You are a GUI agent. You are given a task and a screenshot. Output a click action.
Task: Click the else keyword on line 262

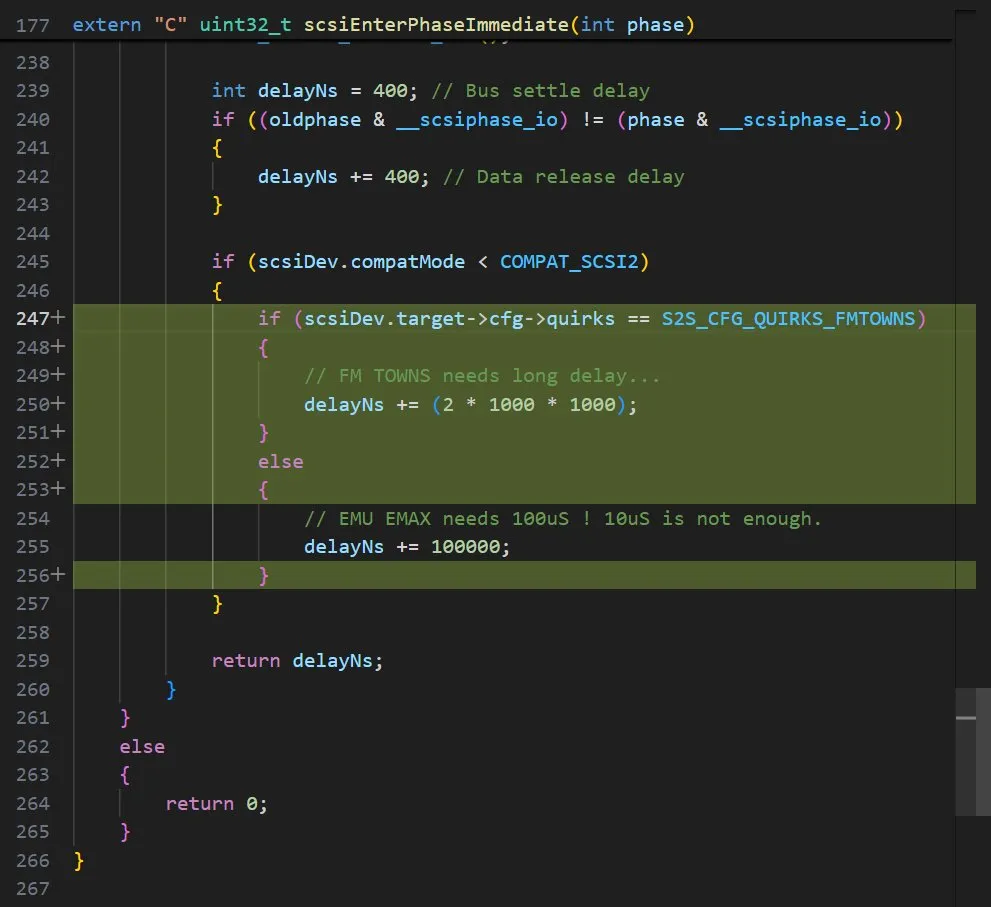142,746
